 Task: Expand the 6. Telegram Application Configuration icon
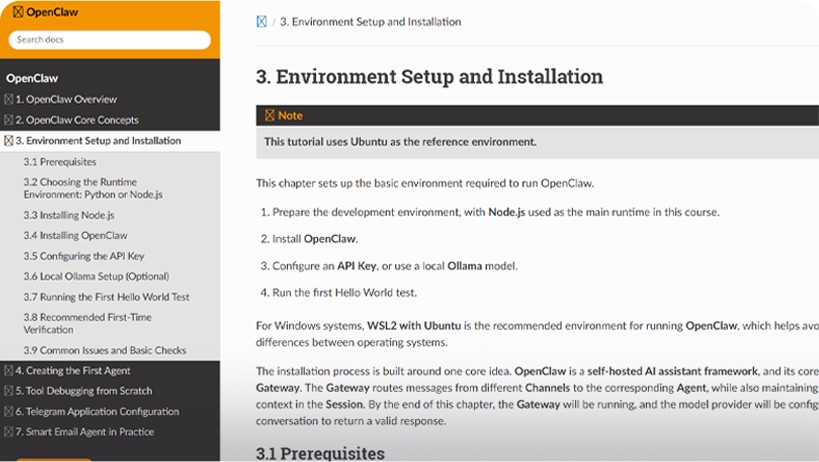tap(9, 411)
